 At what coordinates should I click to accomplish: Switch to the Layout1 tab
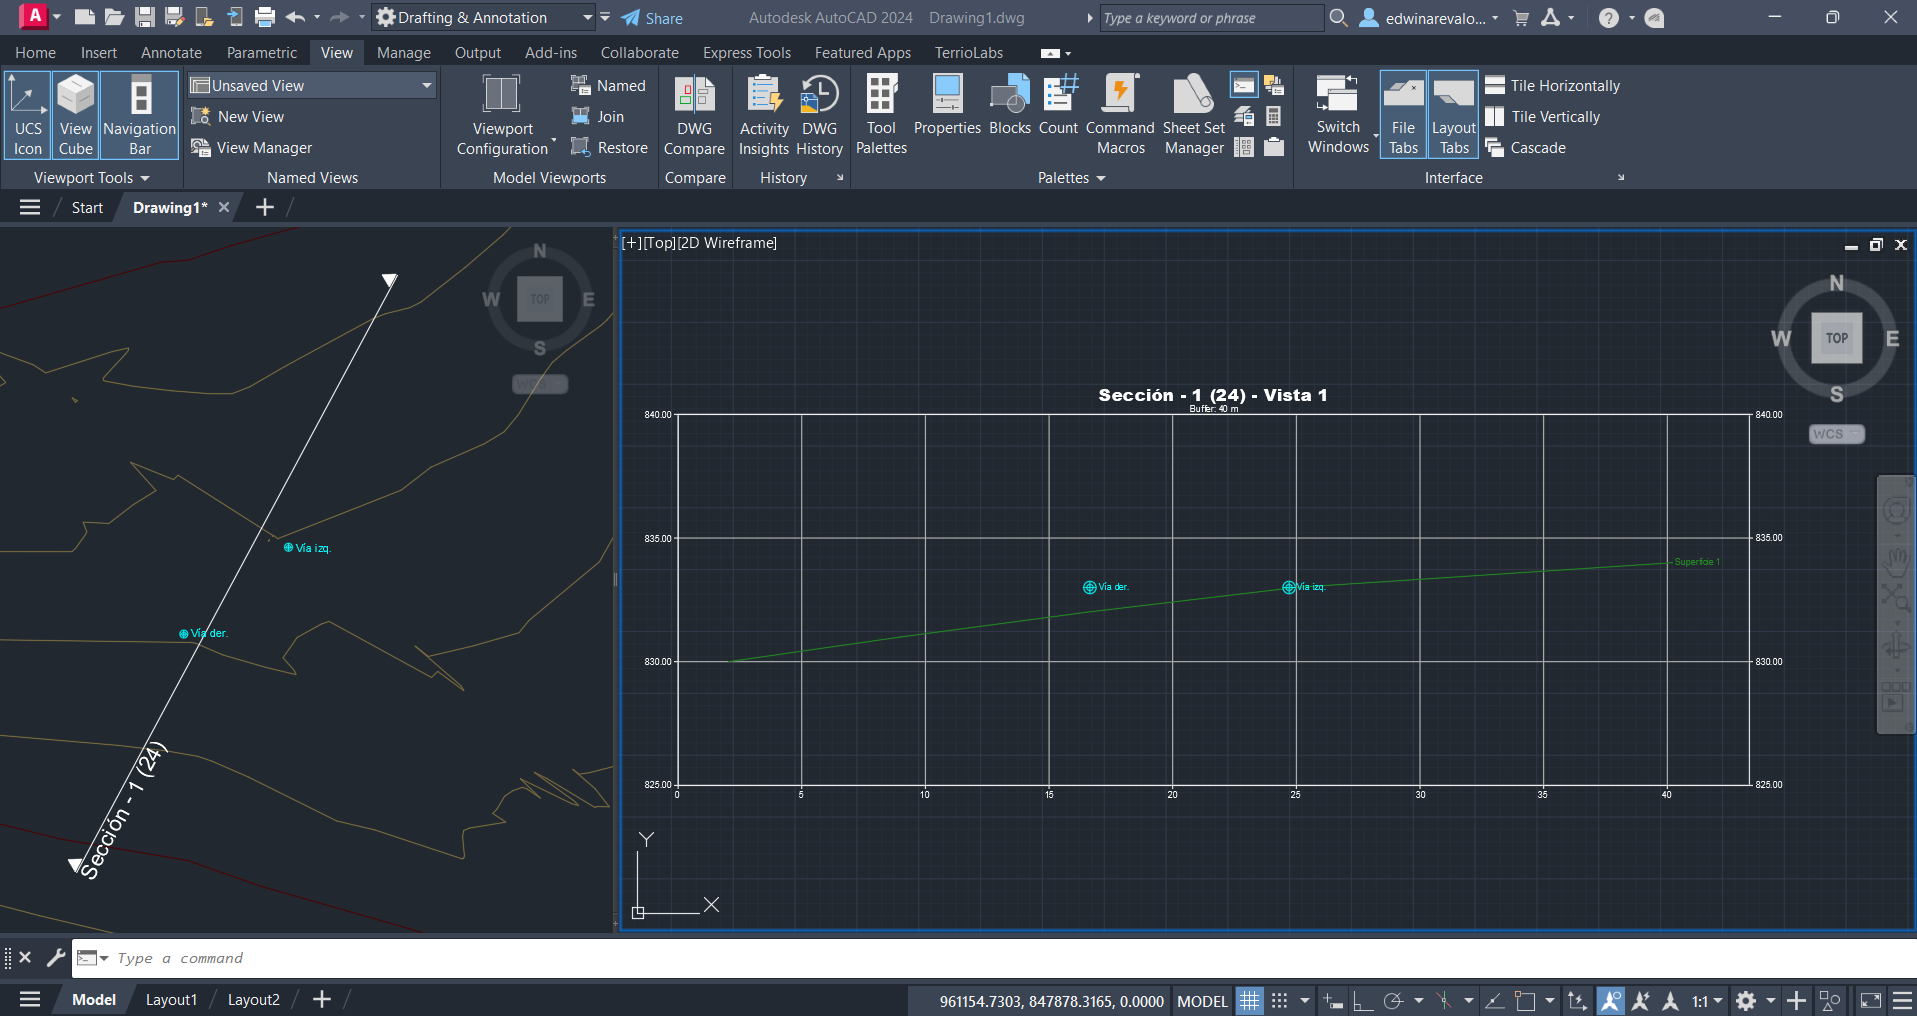(171, 1000)
